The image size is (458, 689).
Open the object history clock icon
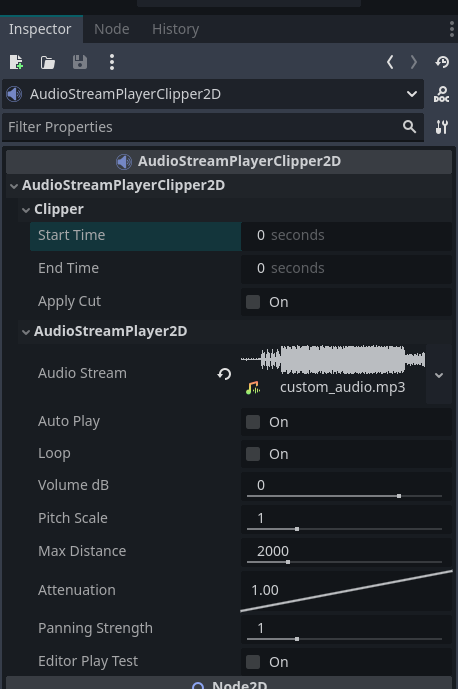pos(442,62)
